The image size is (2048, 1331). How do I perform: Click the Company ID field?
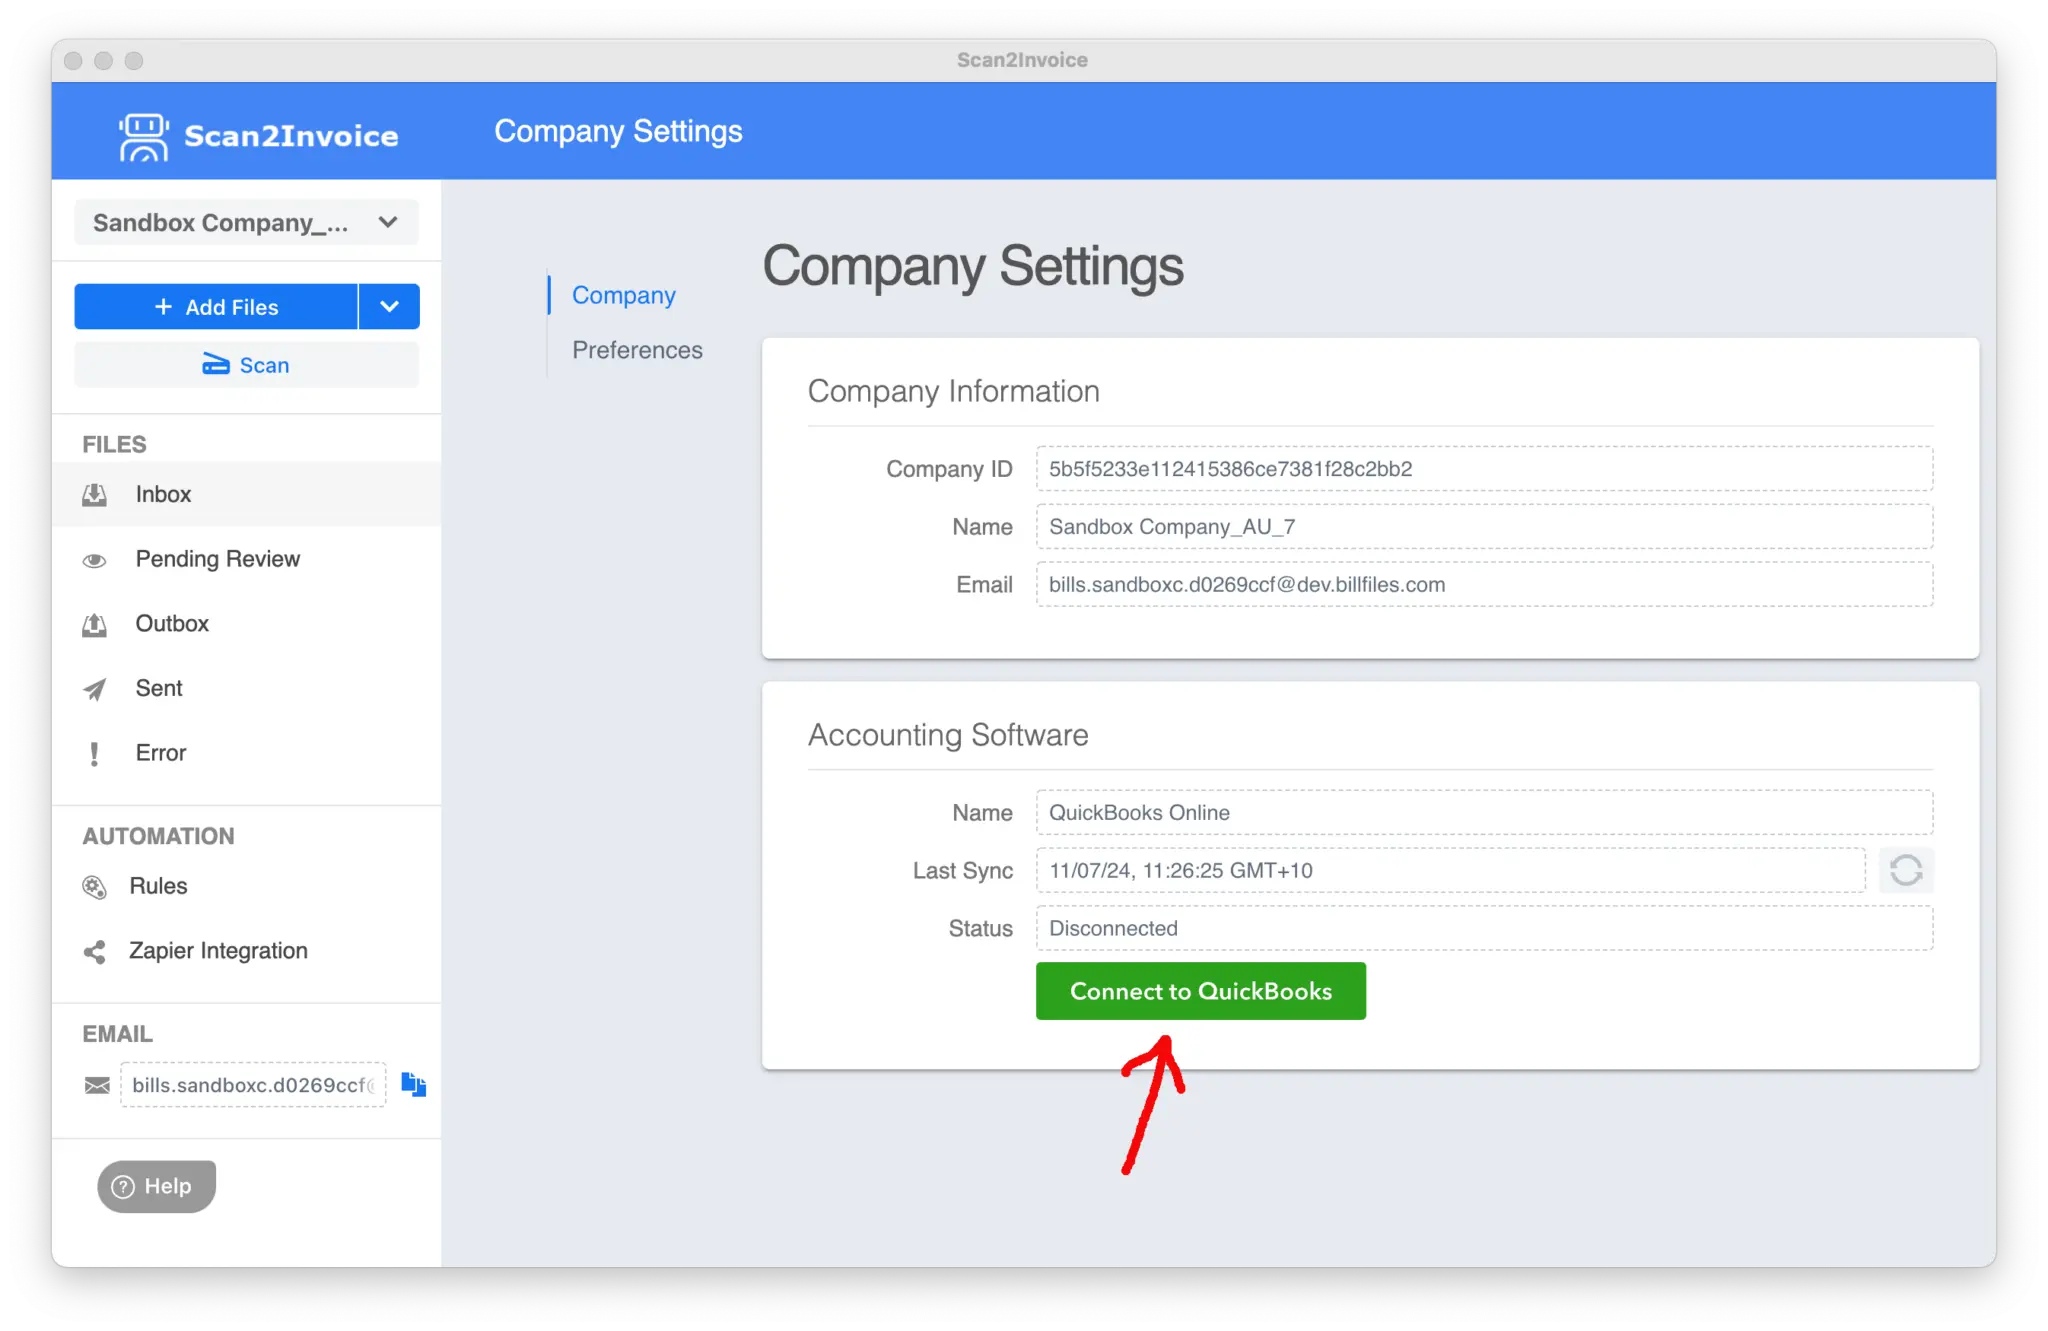[1484, 469]
